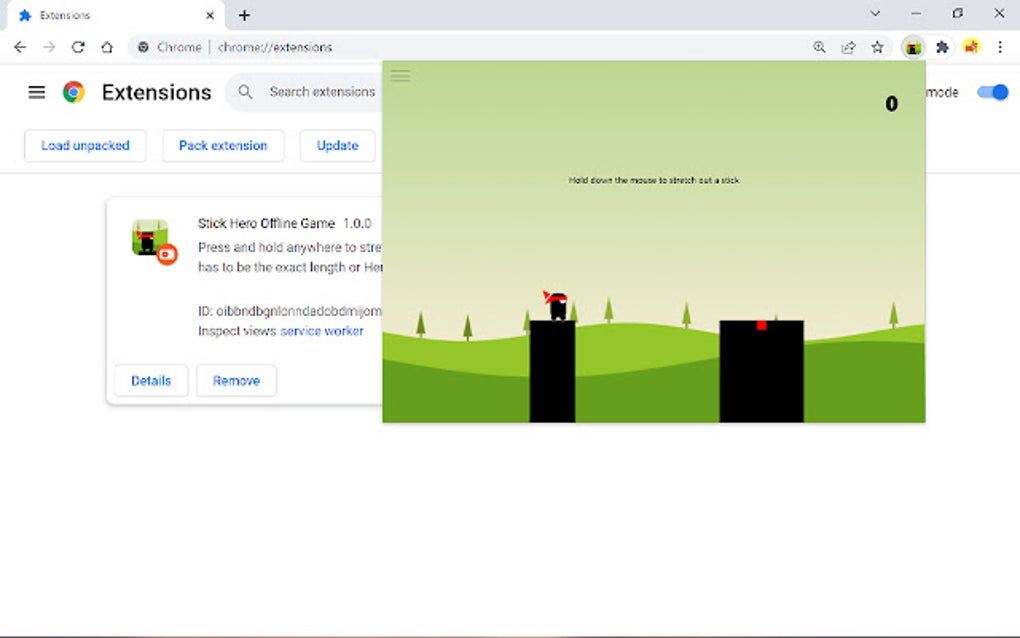Image resolution: width=1020 pixels, height=638 pixels.
Task: Open the Extensions page hamburger menu
Action: click(36, 91)
